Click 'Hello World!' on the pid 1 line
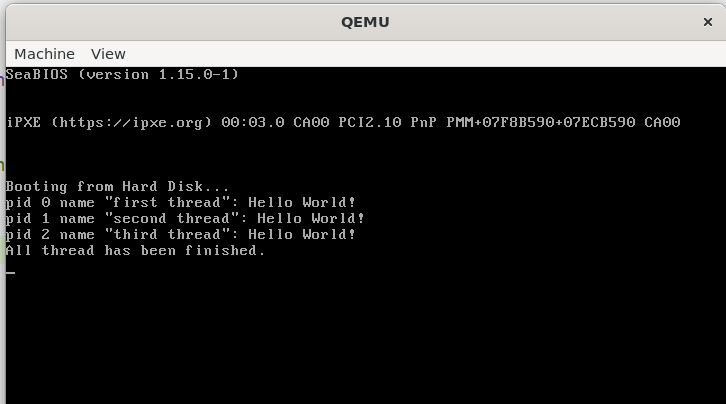The width and height of the screenshot is (726, 404). (x=311, y=218)
